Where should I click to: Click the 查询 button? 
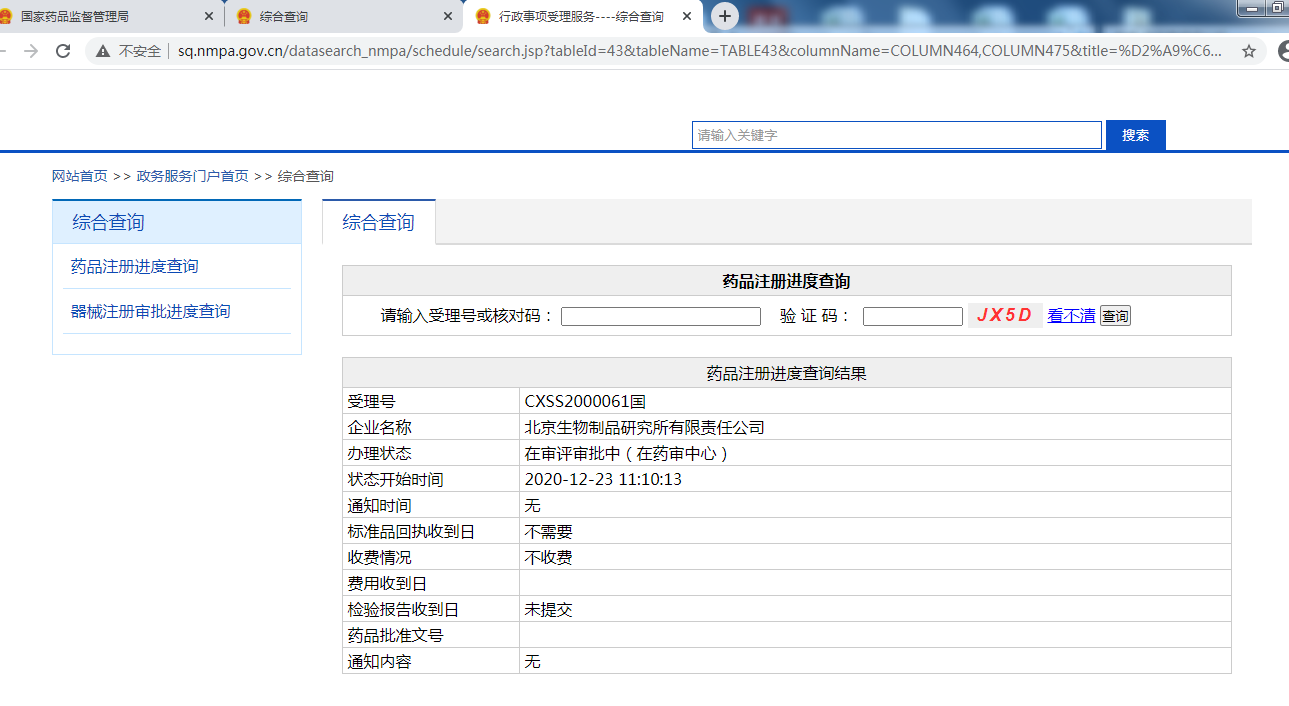(1115, 316)
